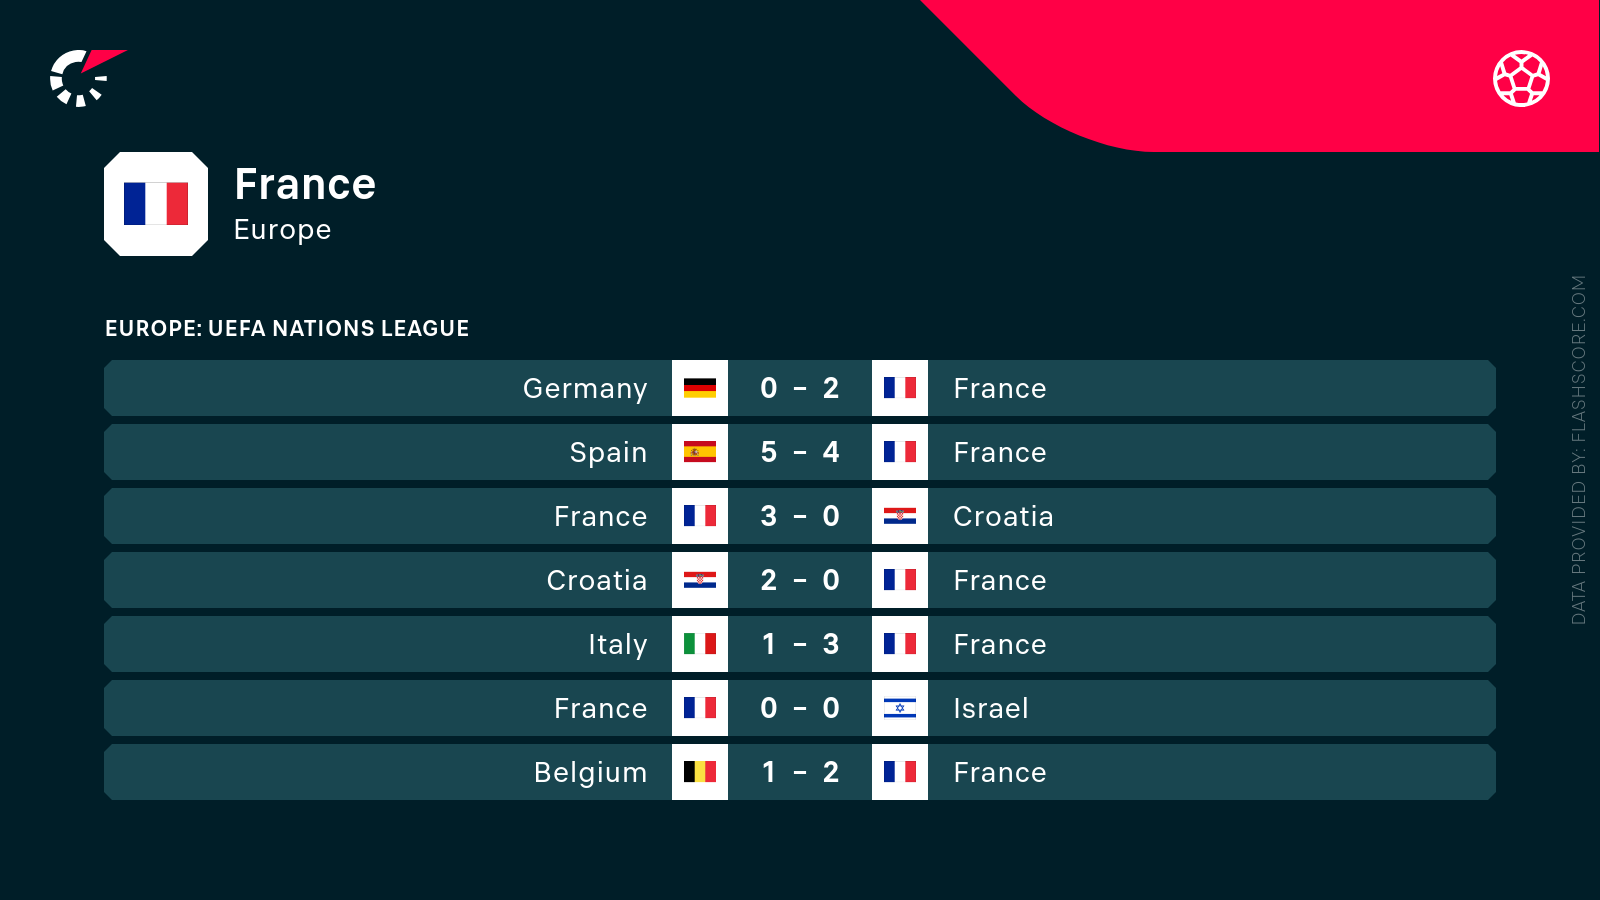Click the Spain flag icon
The image size is (1600, 900).
pos(700,452)
